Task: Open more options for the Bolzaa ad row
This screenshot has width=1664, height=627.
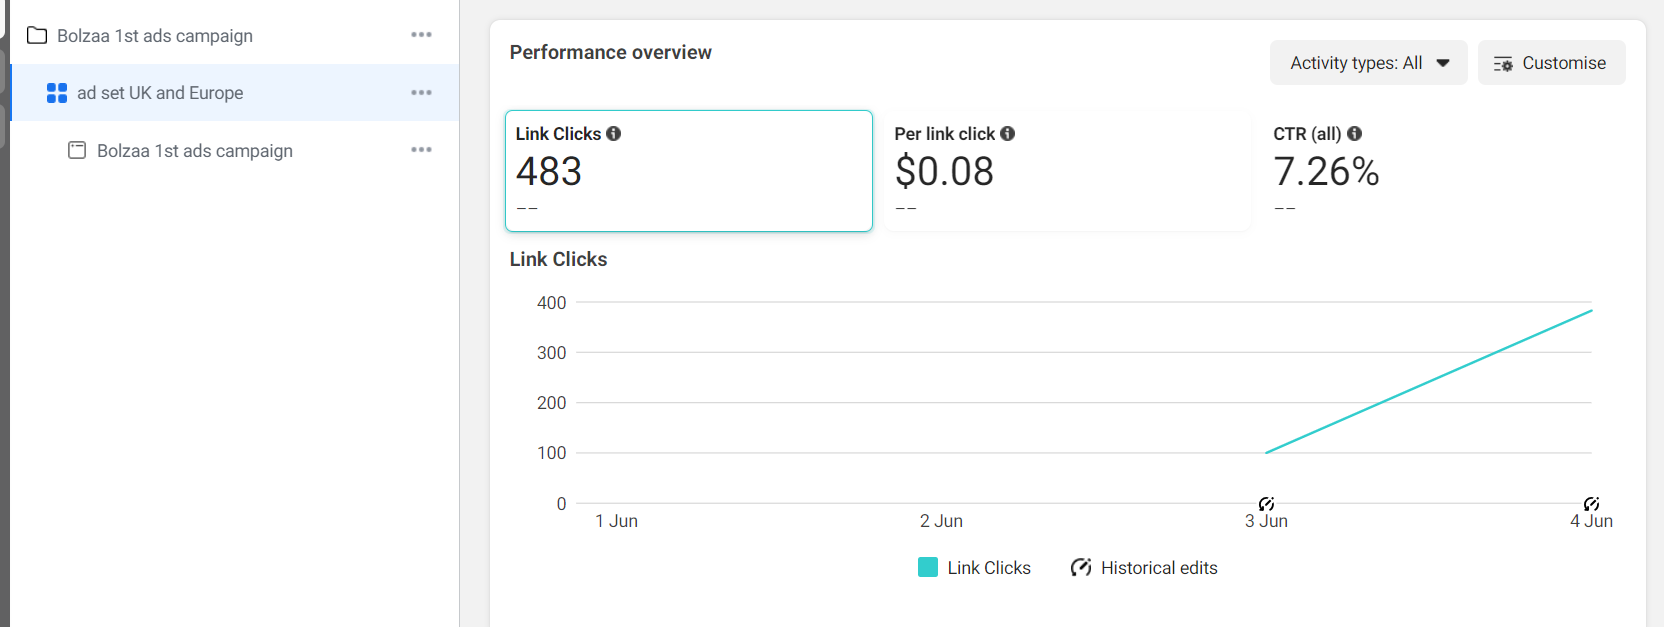Action: pyautogui.click(x=421, y=150)
